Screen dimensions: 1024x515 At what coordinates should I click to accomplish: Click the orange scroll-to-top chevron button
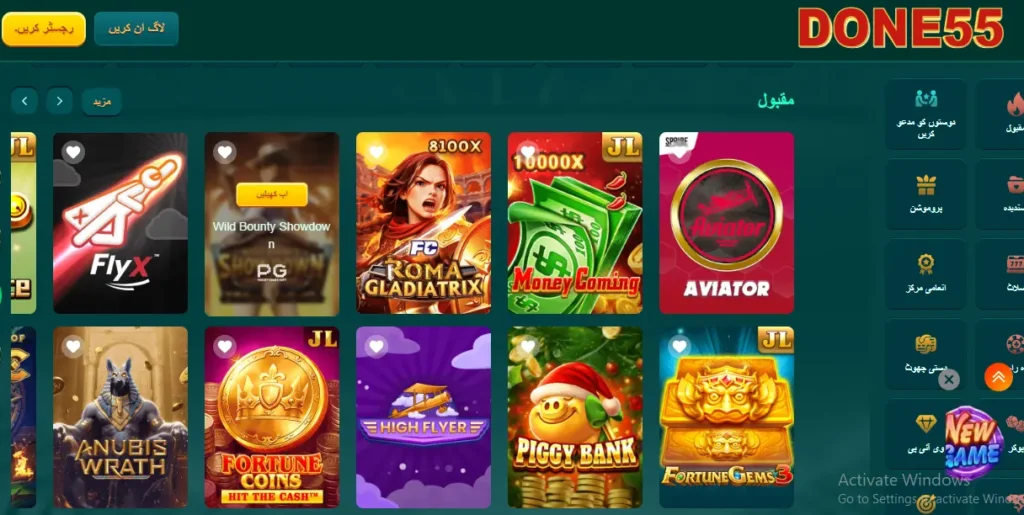coord(998,377)
